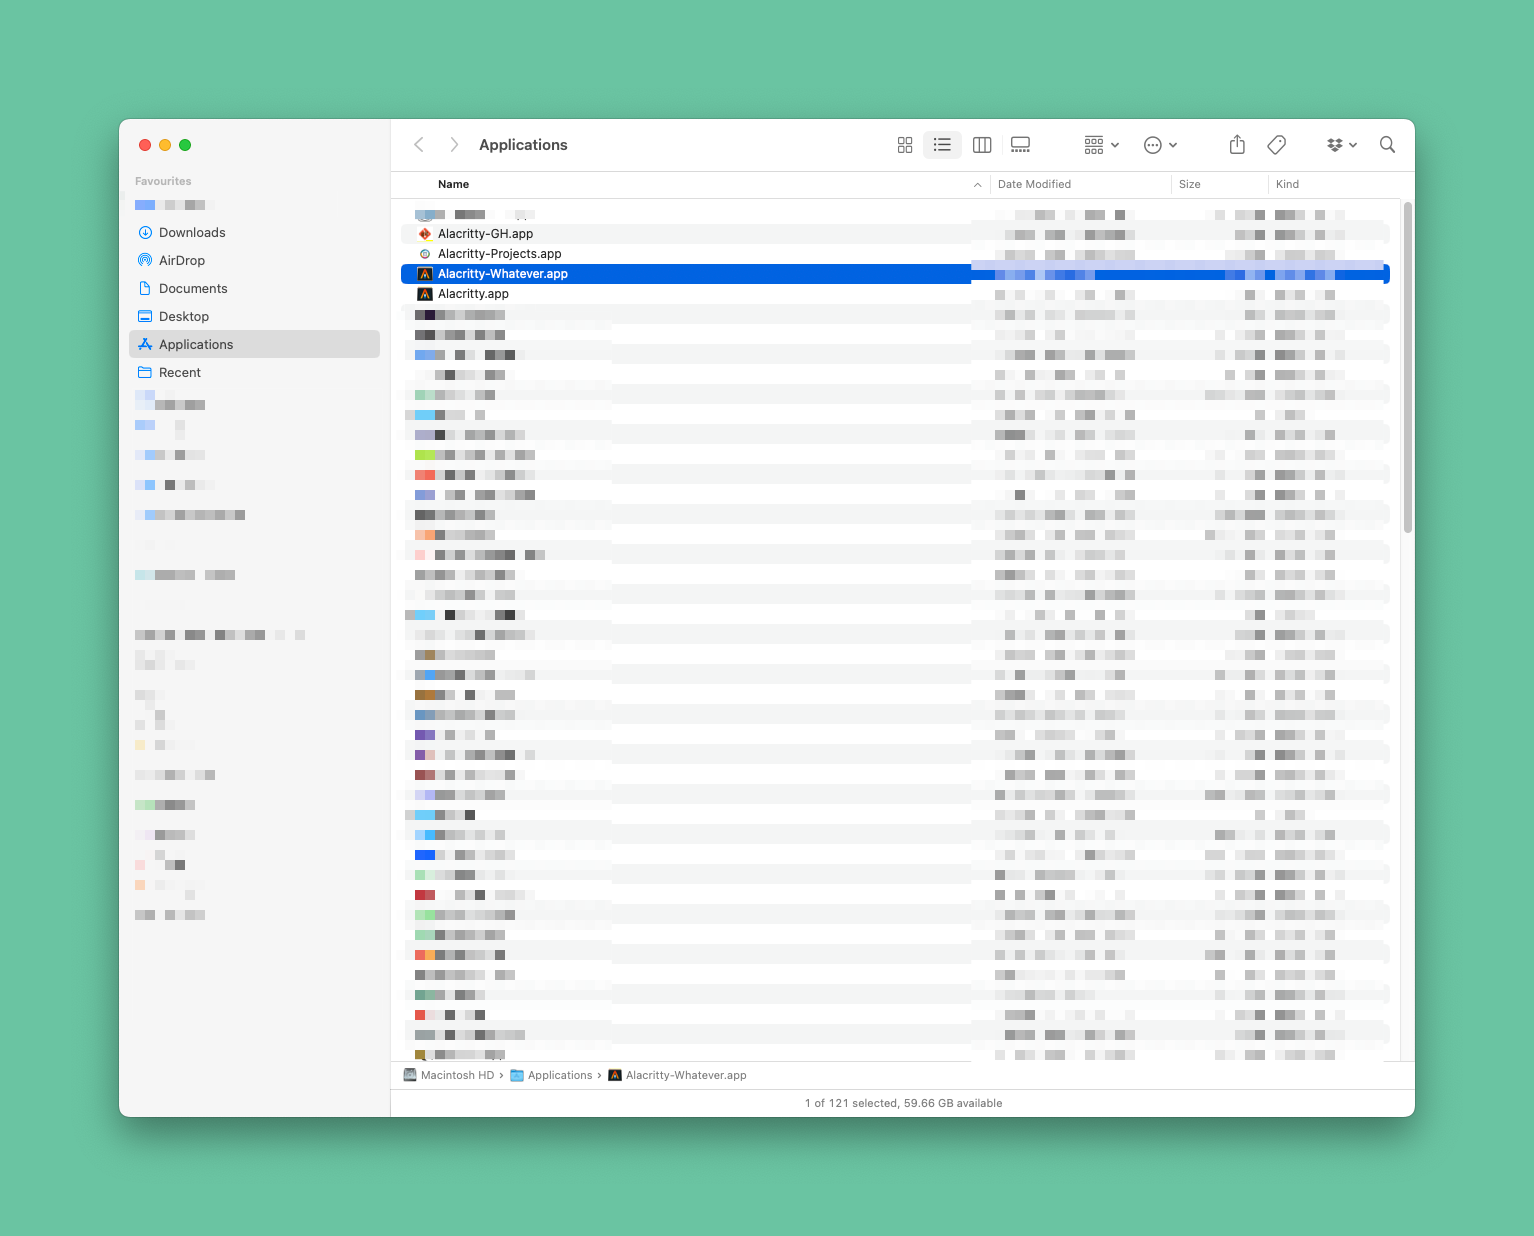
Task: Click the back navigation arrow
Action: pyautogui.click(x=419, y=144)
